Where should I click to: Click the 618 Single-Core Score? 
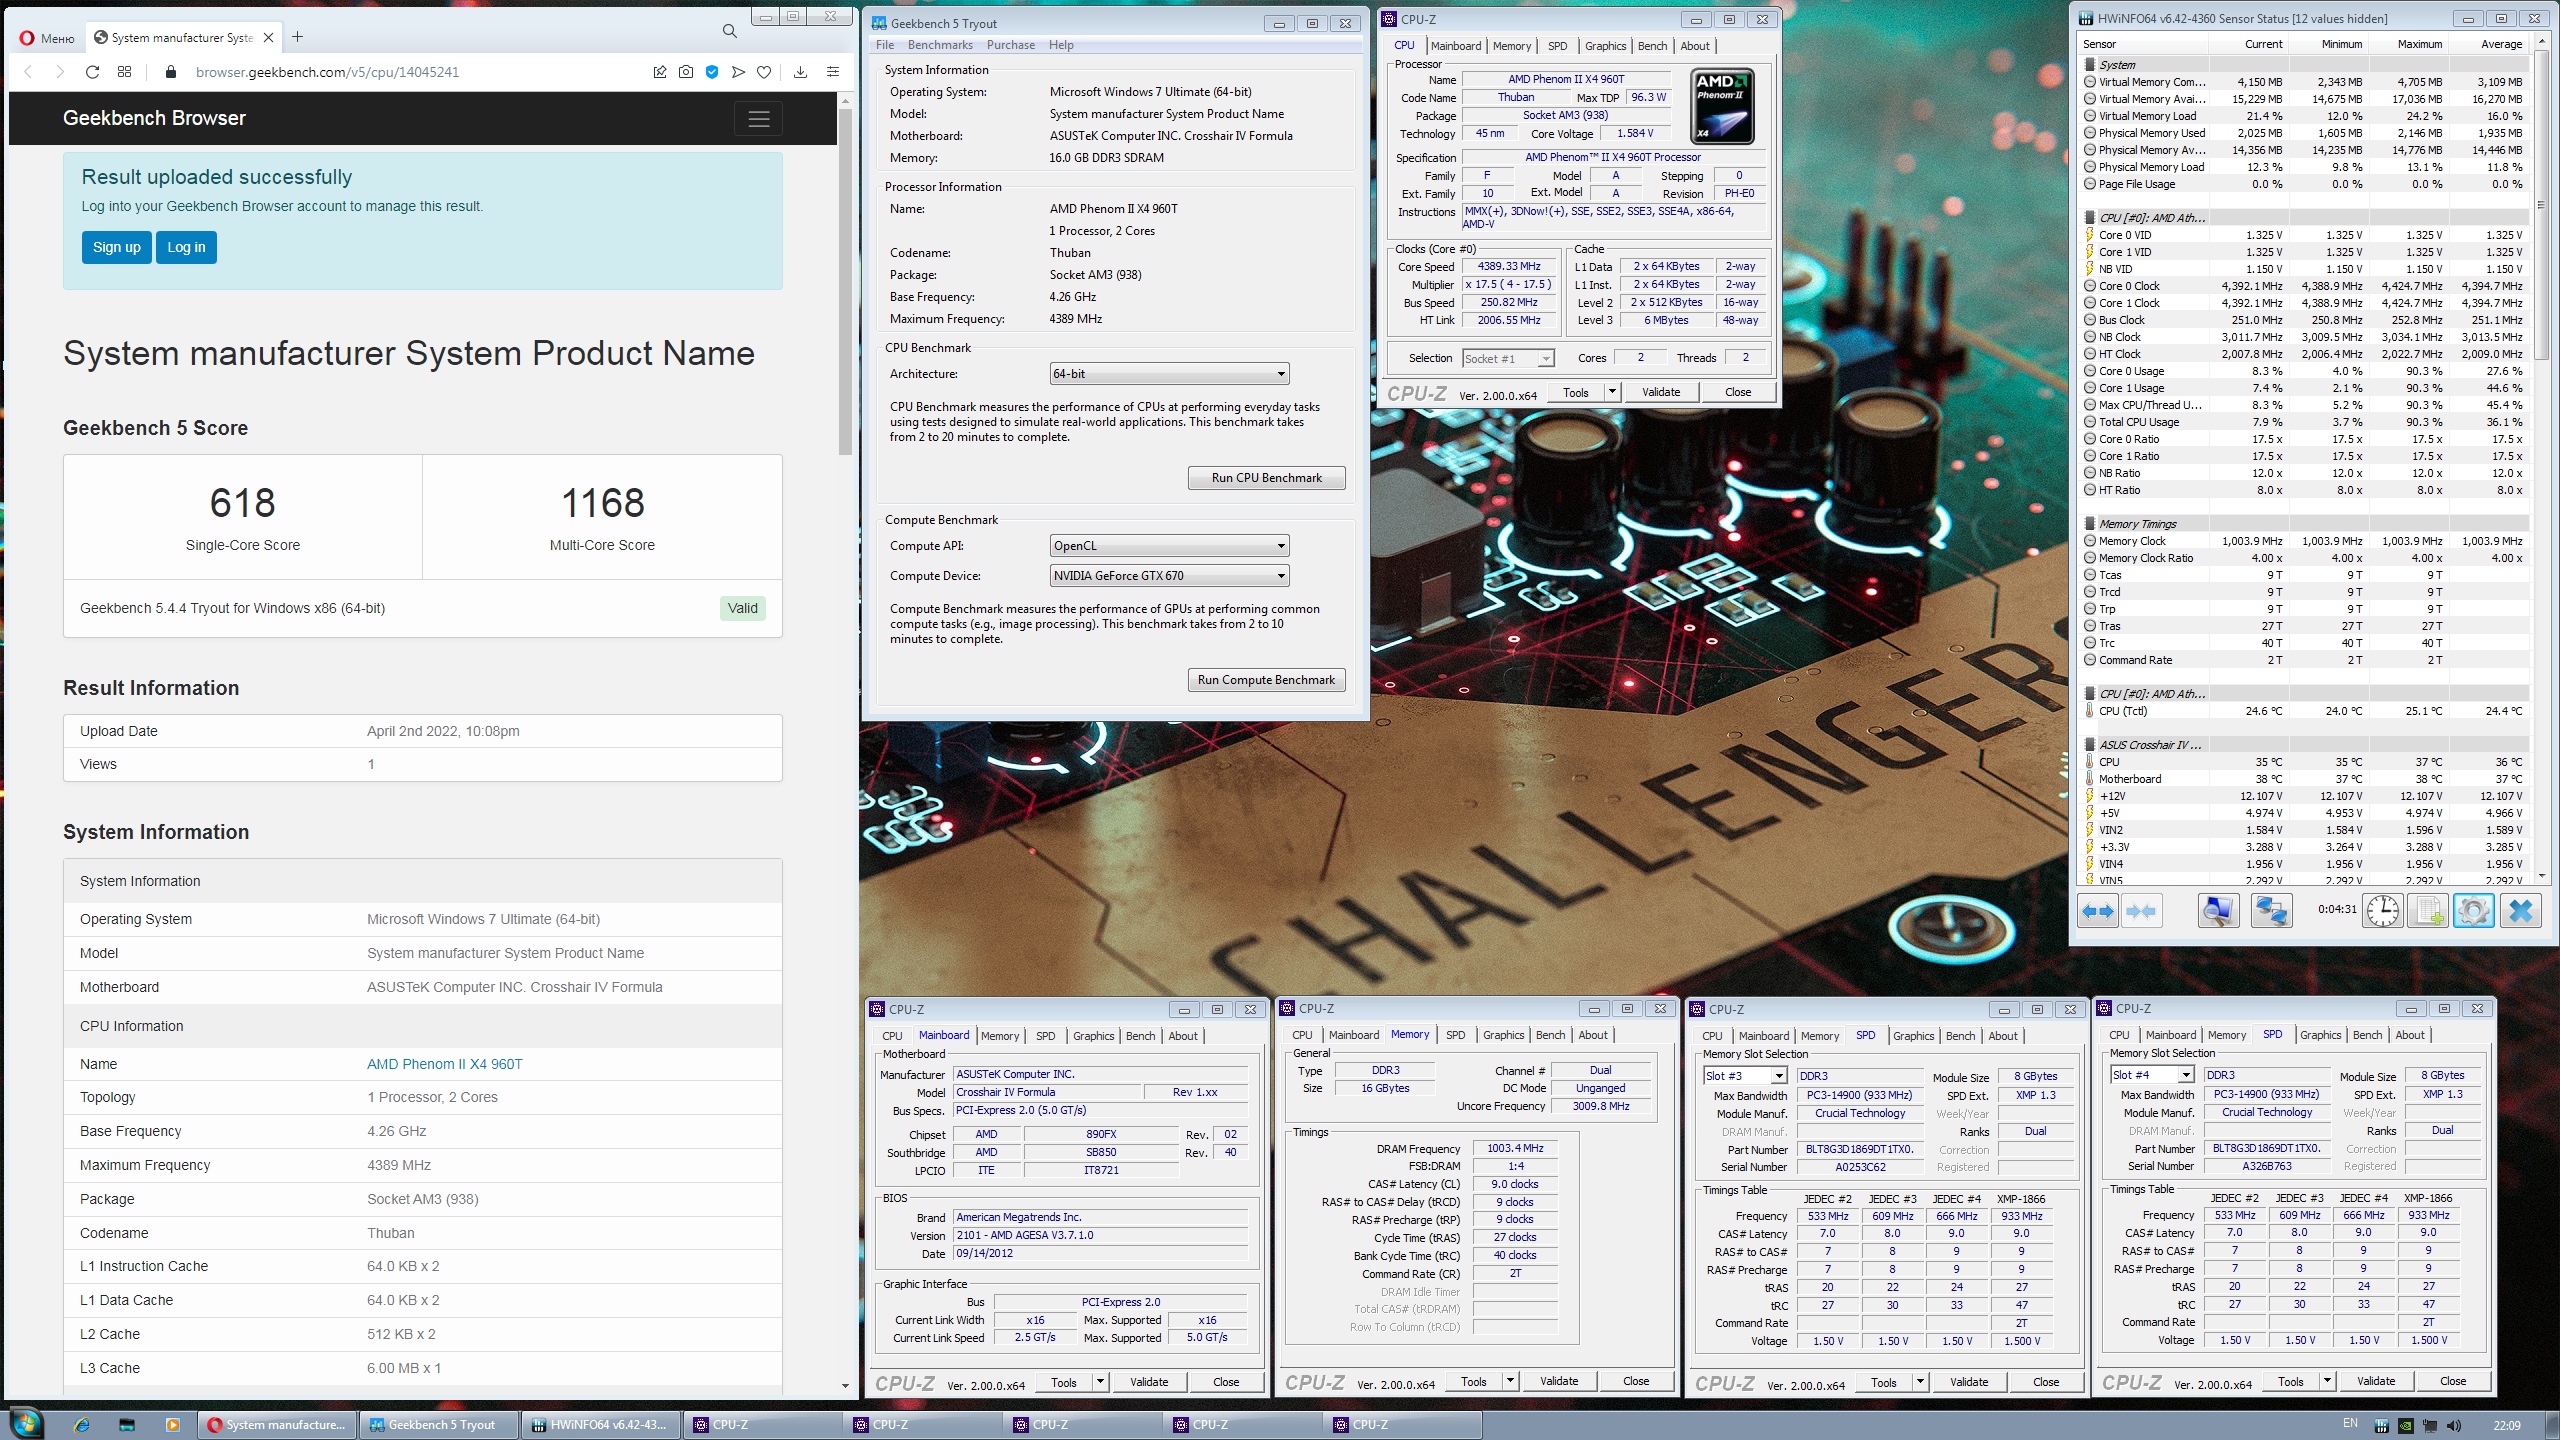click(x=243, y=503)
